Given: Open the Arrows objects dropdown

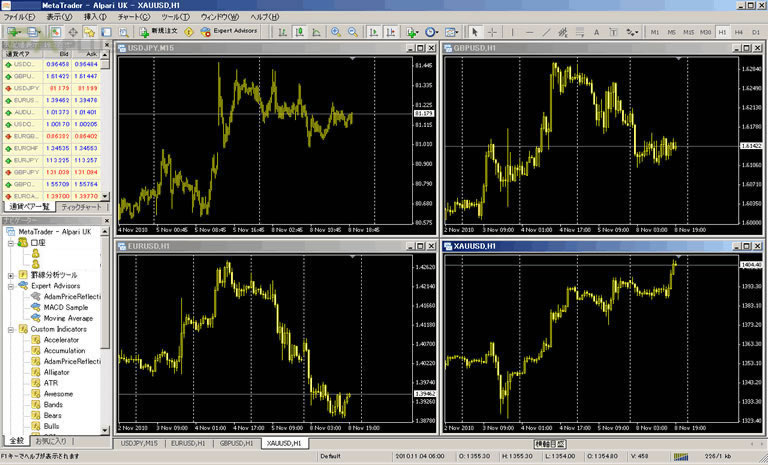Looking at the screenshot, I should [x=632, y=32].
